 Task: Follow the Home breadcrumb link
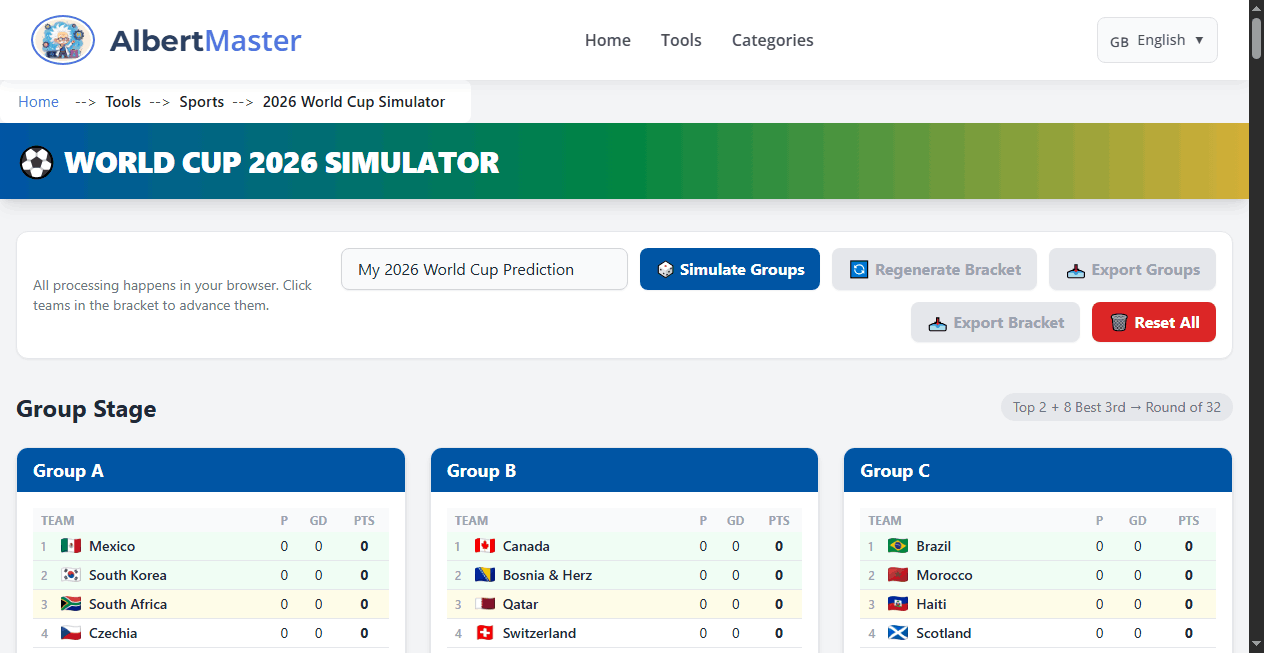[x=38, y=101]
